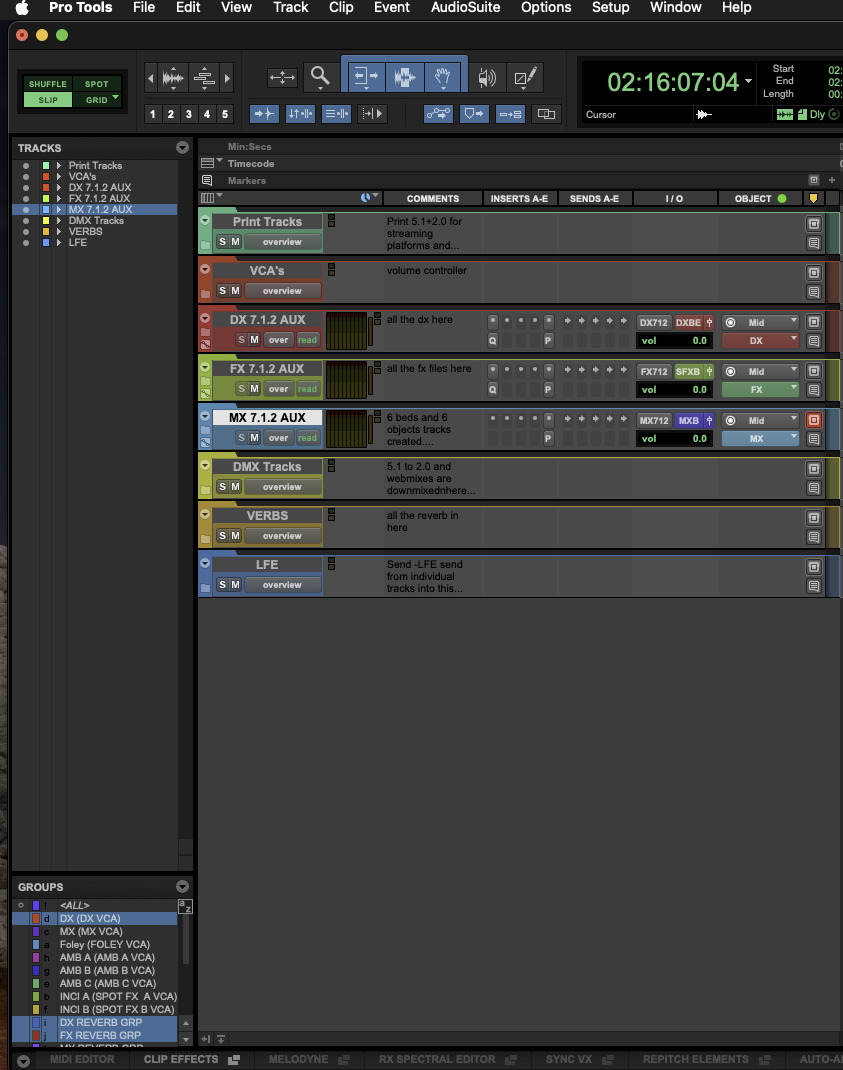This screenshot has height=1070, width=843.
Task: Click the read automation button on DX track
Action: pyautogui.click(x=307, y=340)
